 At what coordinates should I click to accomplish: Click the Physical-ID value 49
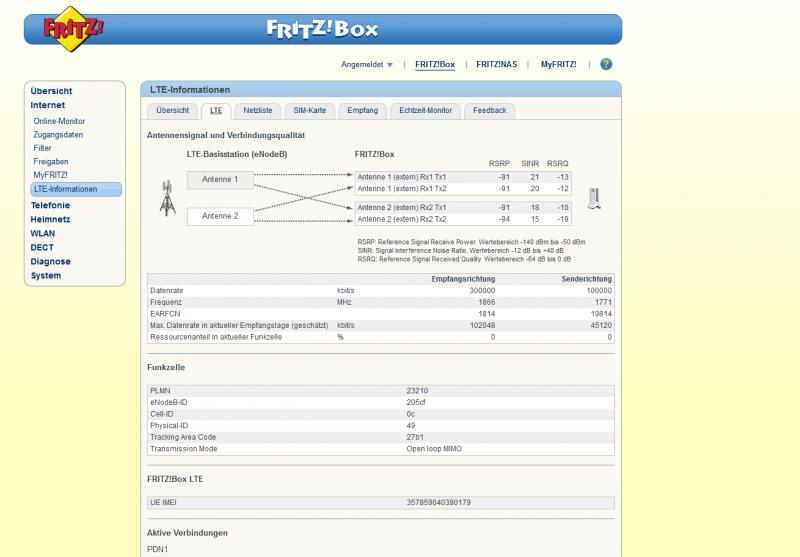[x=411, y=425]
